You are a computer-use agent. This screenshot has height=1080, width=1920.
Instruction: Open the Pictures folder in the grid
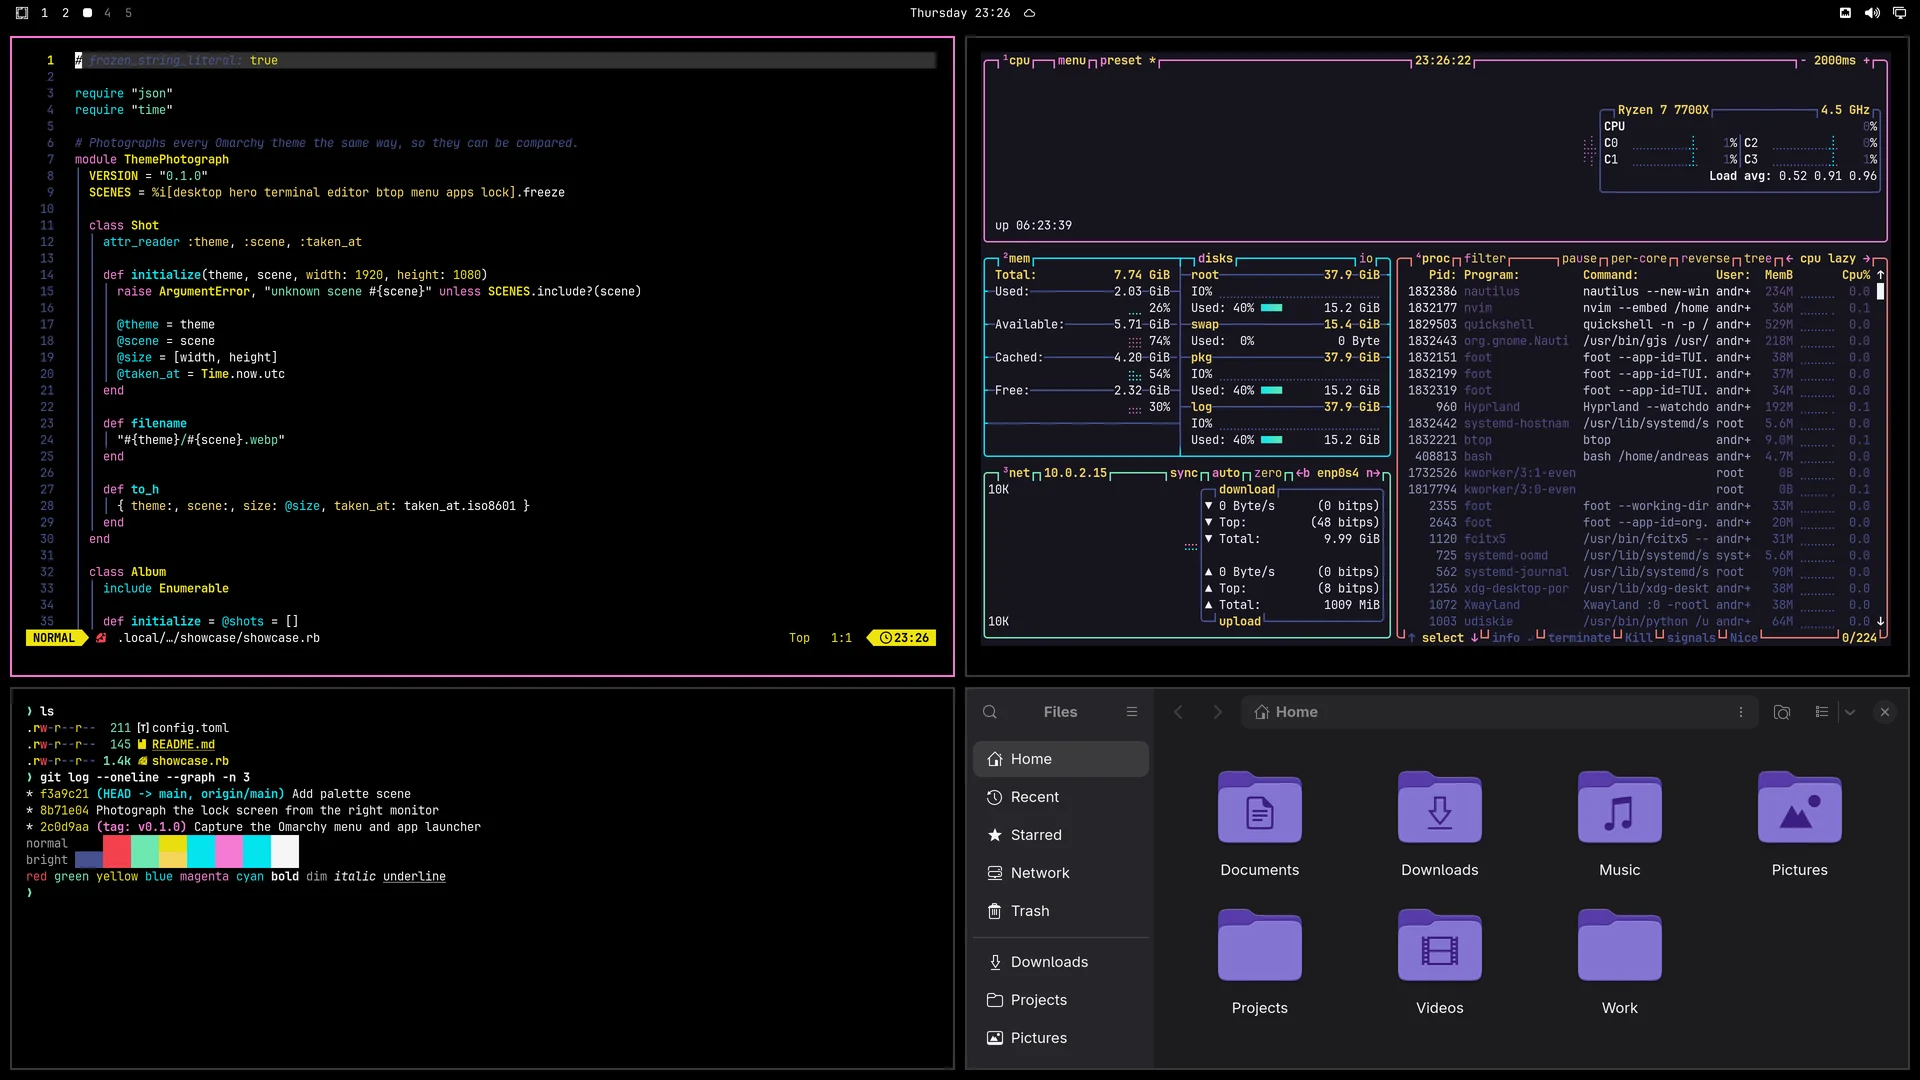coord(1800,825)
